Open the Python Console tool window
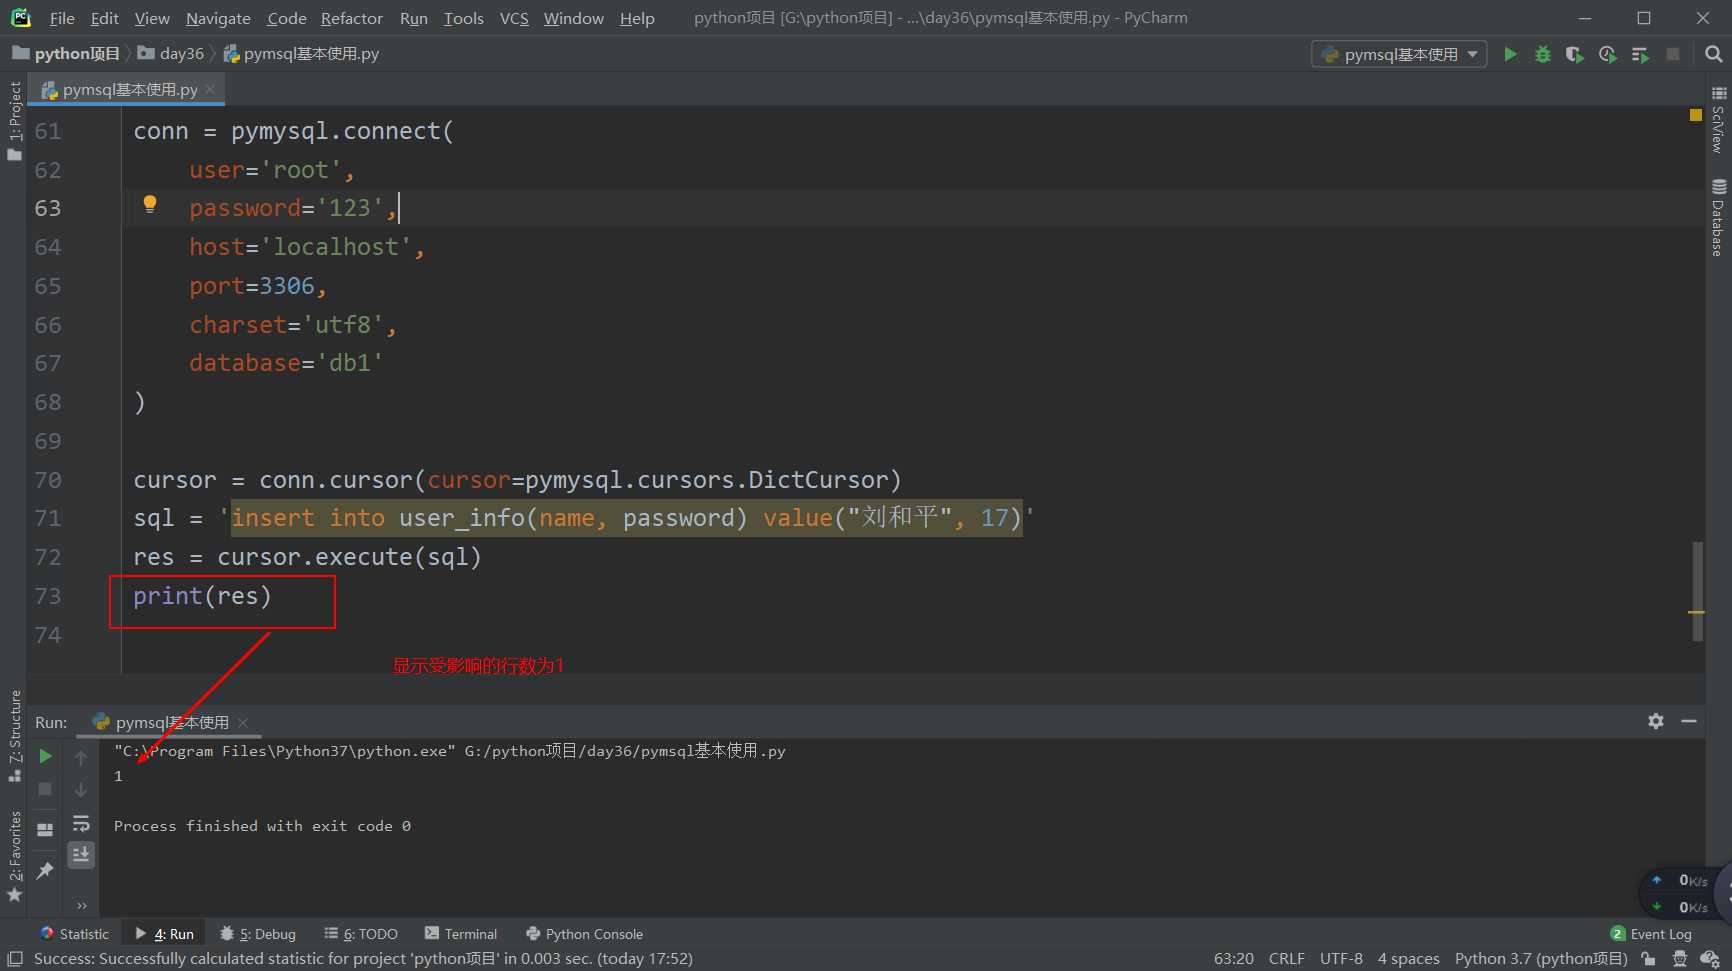This screenshot has width=1732, height=971. click(585, 933)
